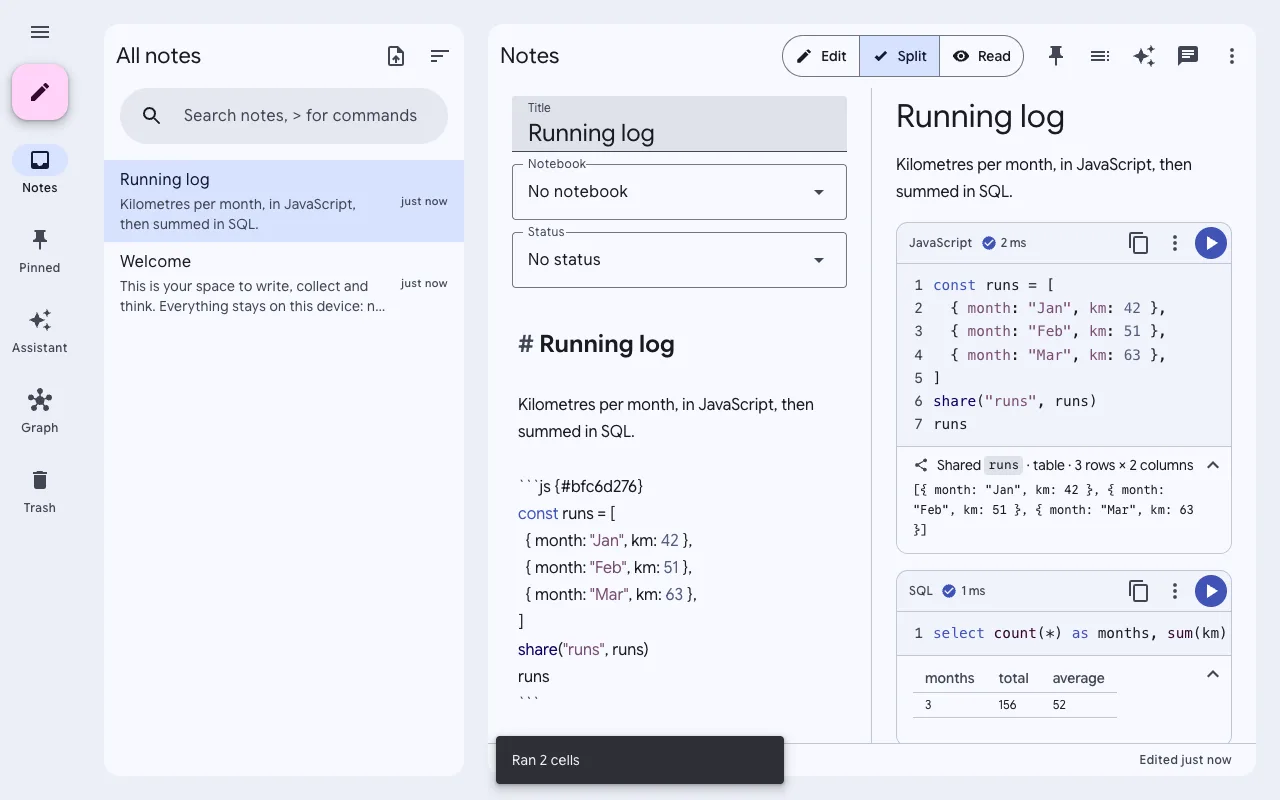Image resolution: width=1280 pixels, height=800 pixels.
Task: Open the note's three-dot overflow menu
Action: coord(1232,56)
